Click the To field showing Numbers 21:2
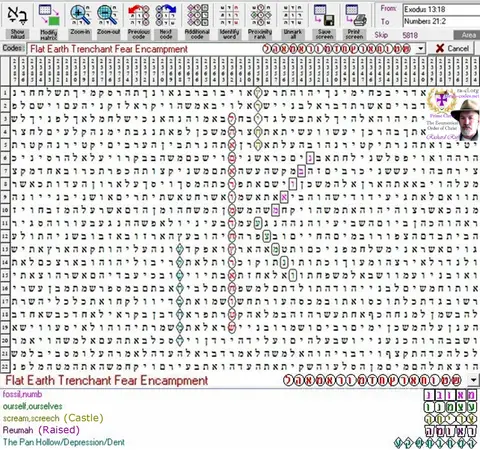Image resolution: width=480 pixels, height=450 pixels. pyautogui.click(x=441, y=21)
